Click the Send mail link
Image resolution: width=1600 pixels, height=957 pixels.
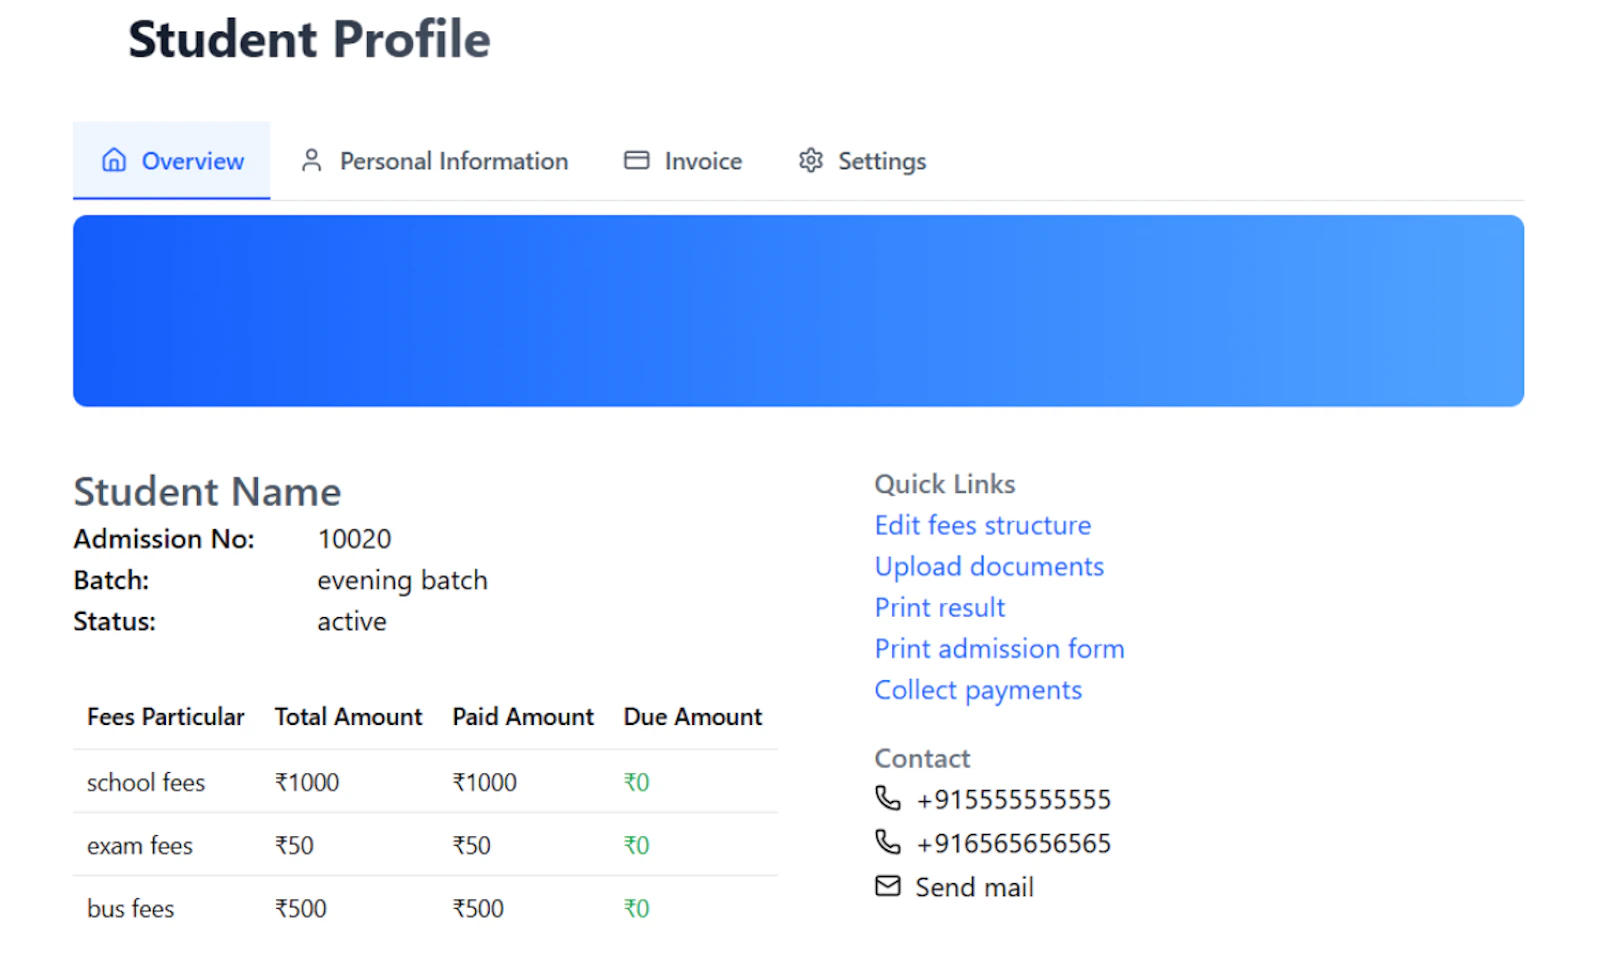click(x=974, y=887)
